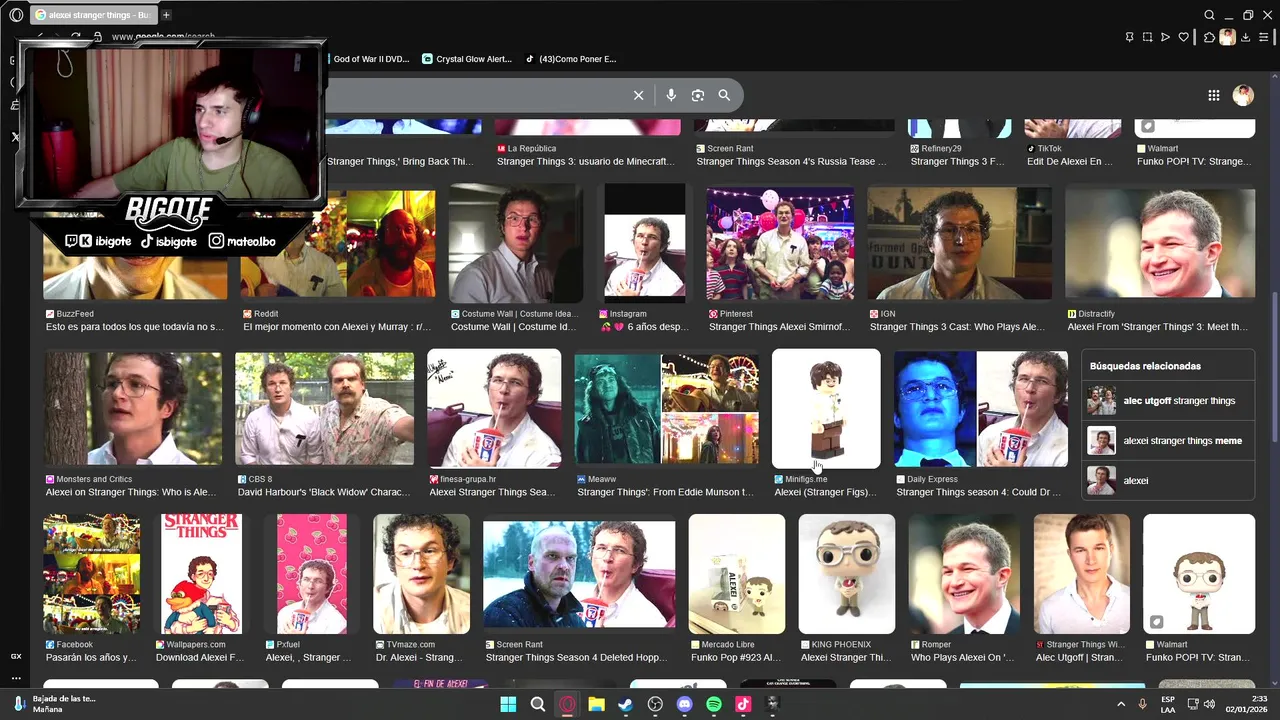Open the Costume Wall Alexei image

[x=516, y=243]
